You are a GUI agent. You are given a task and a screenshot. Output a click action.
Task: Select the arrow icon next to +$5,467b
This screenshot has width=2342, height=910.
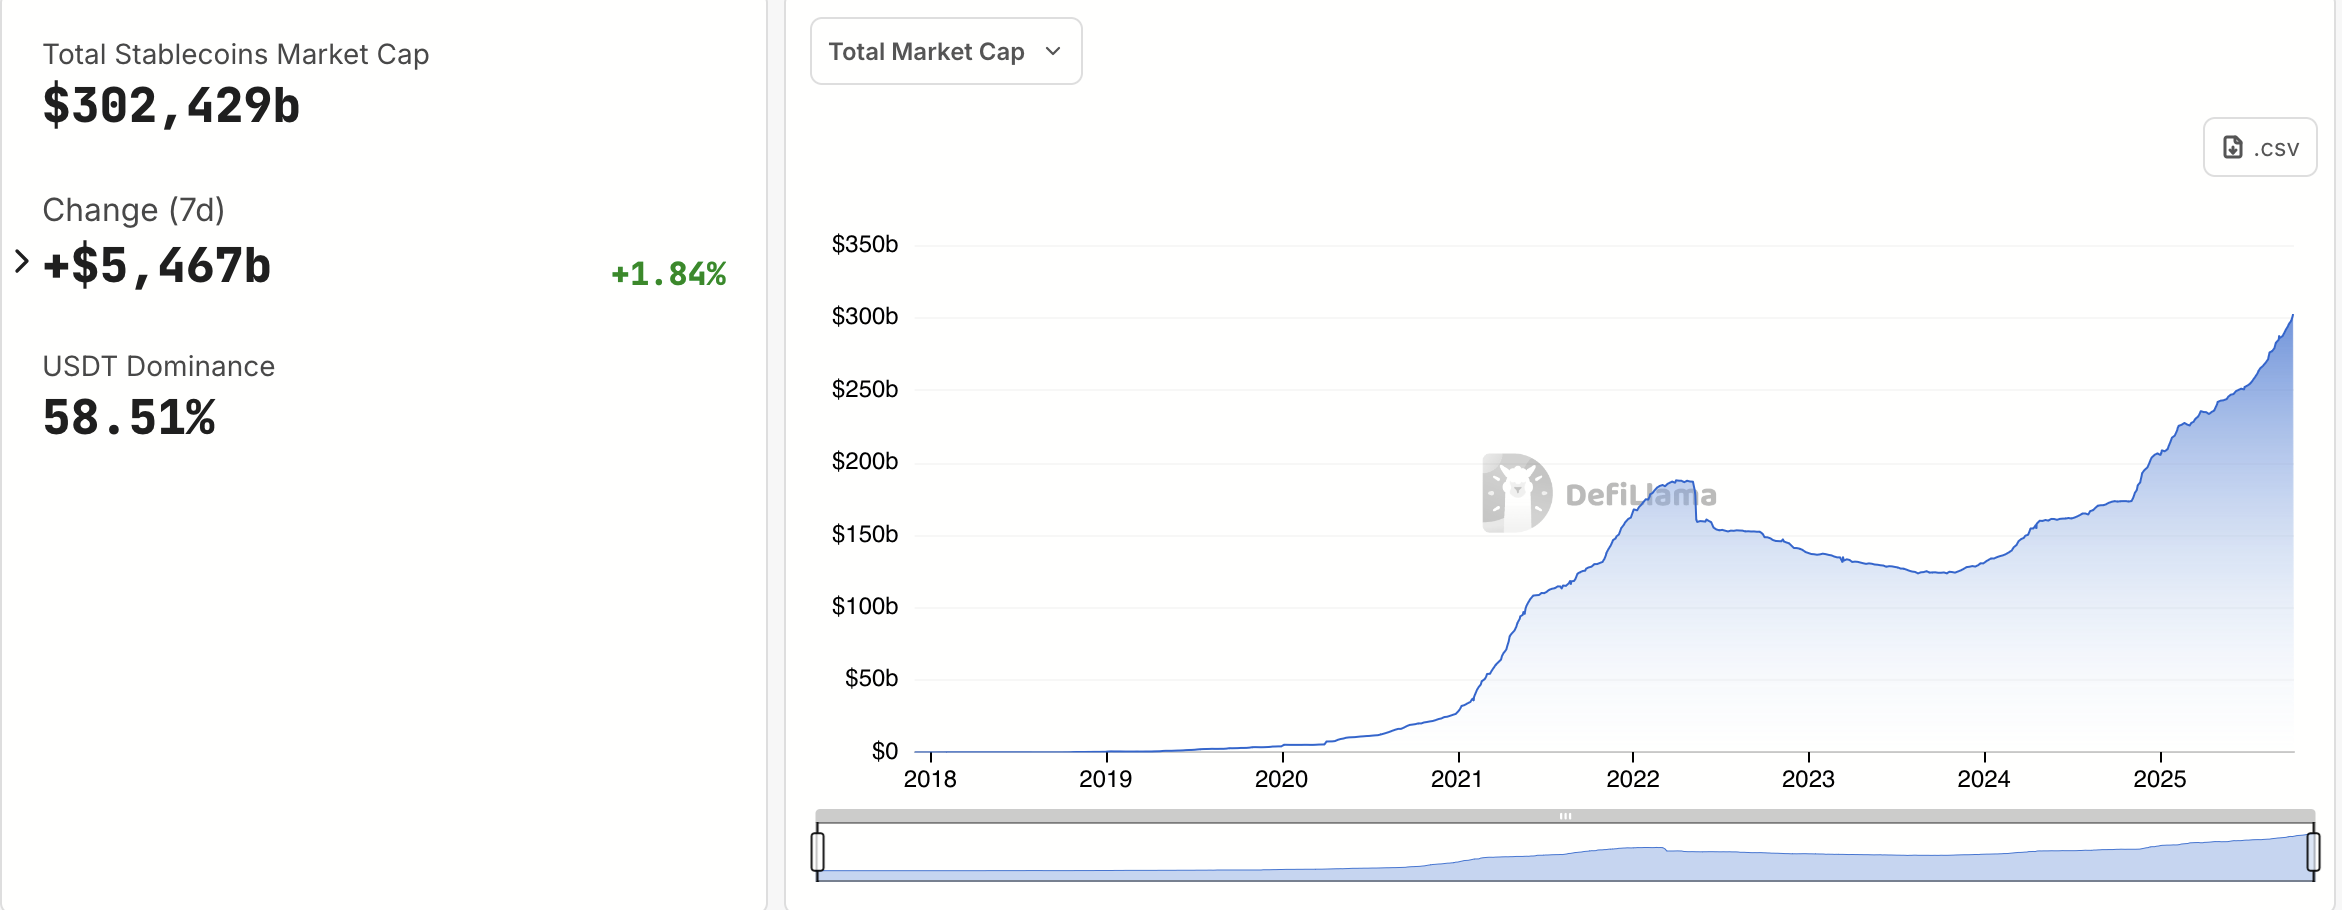(x=21, y=262)
